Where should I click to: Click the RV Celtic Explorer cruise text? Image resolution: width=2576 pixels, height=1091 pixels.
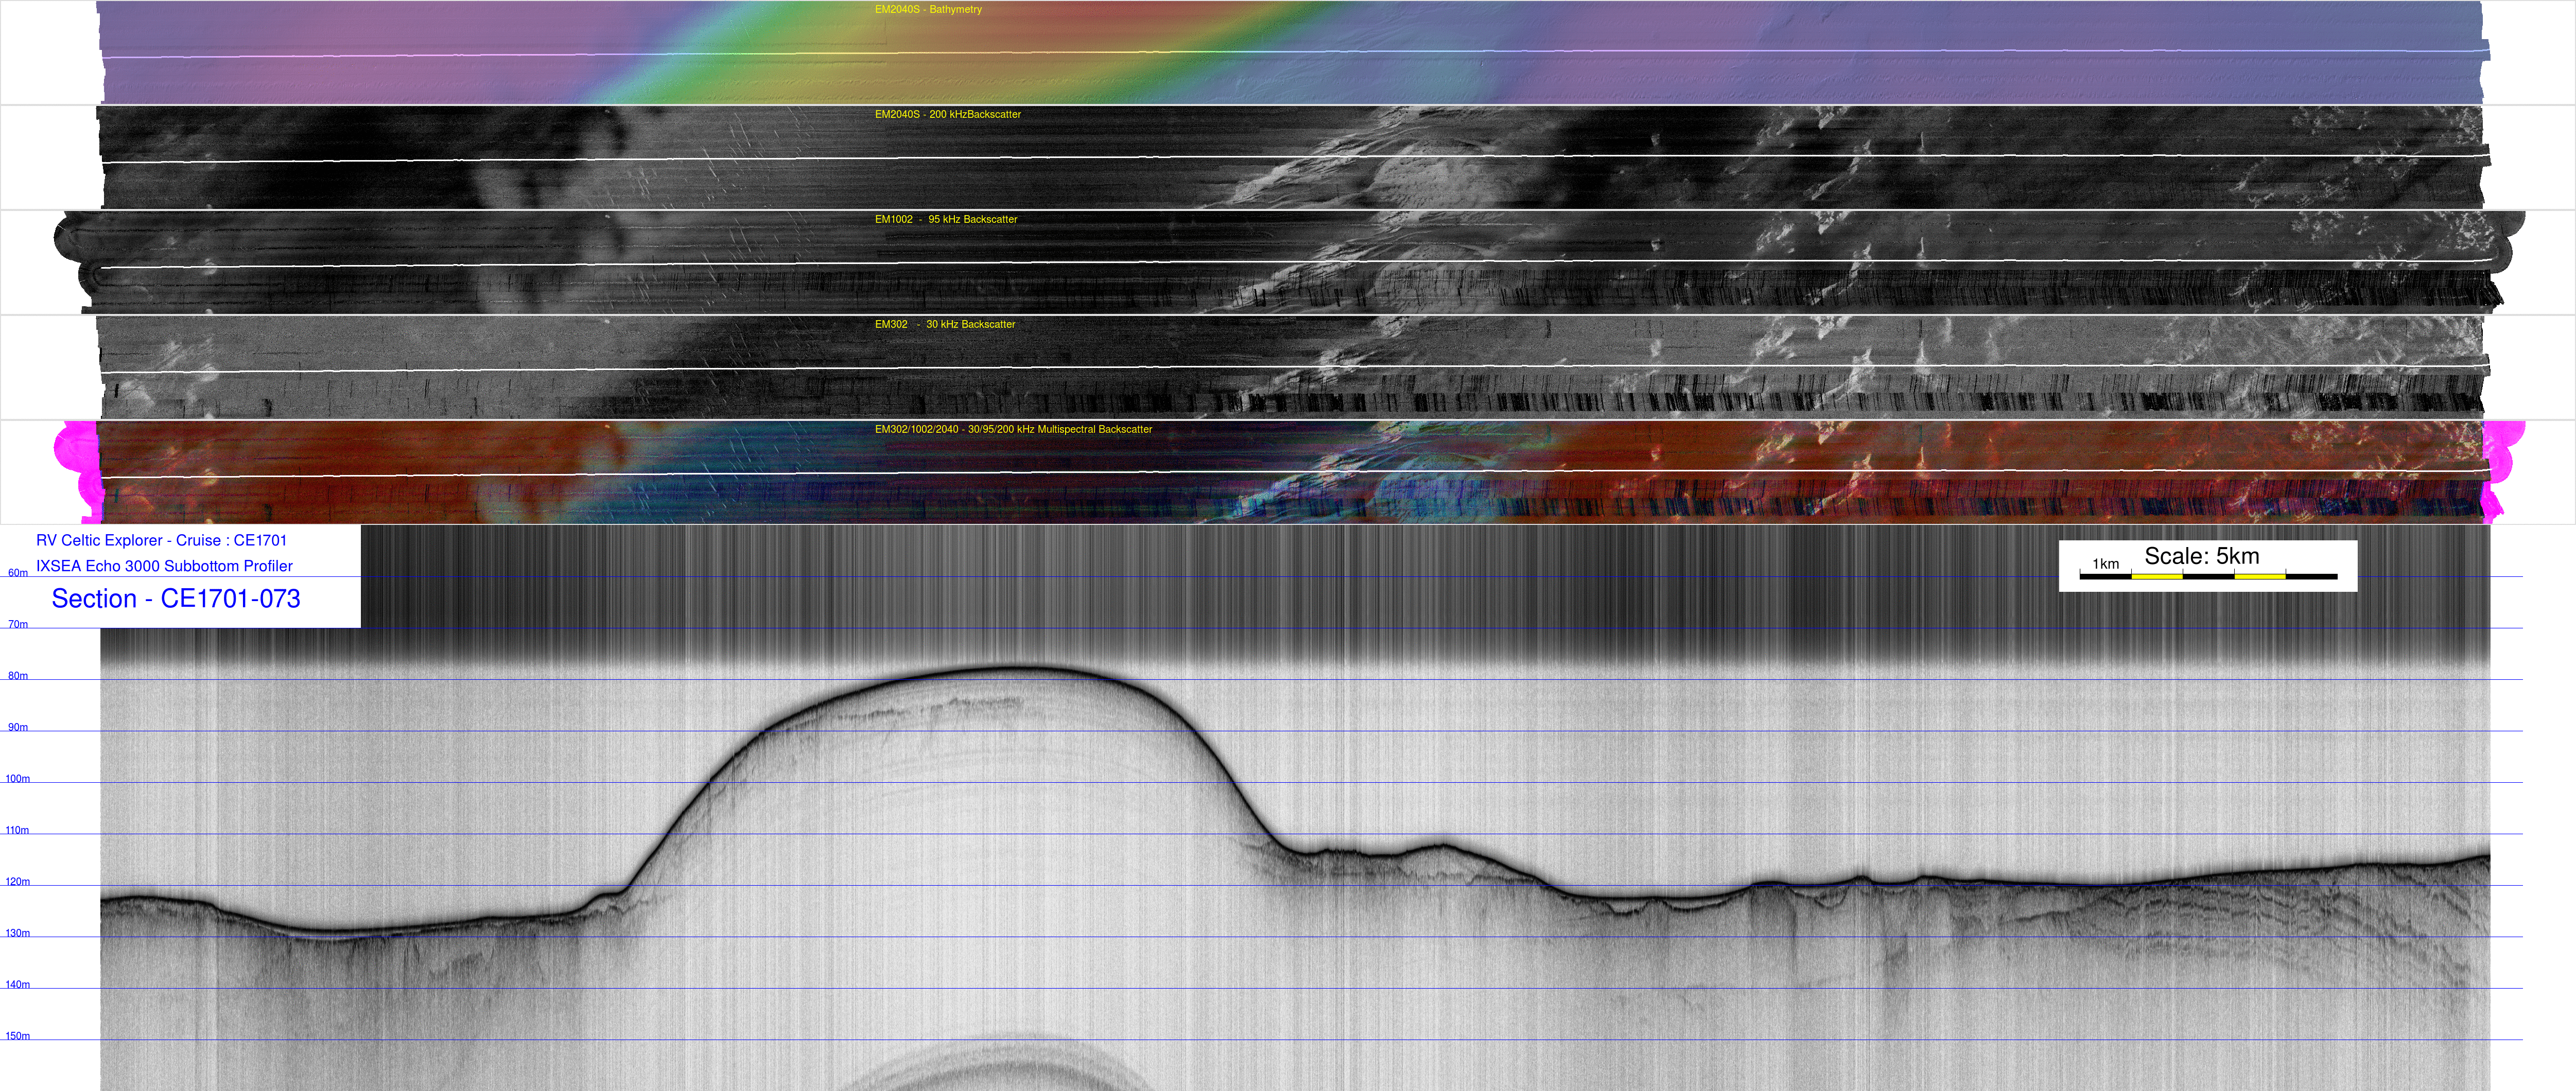click(x=161, y=541)
